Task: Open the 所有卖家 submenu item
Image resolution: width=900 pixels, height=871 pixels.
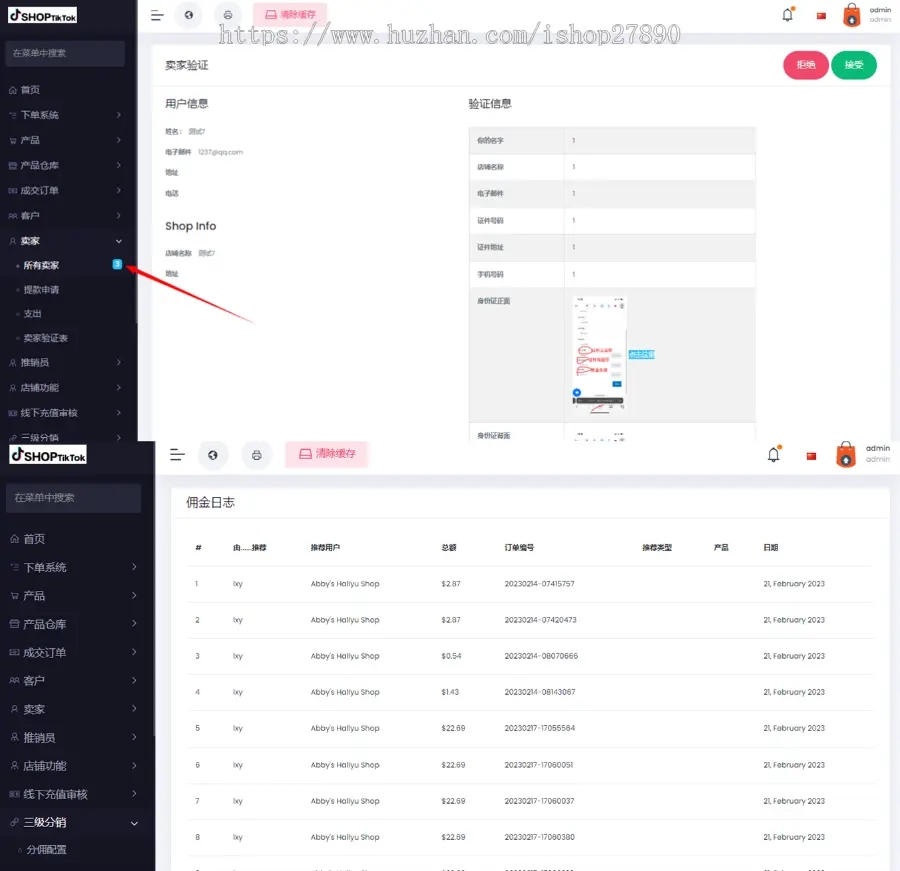Action: coord(42,266)
